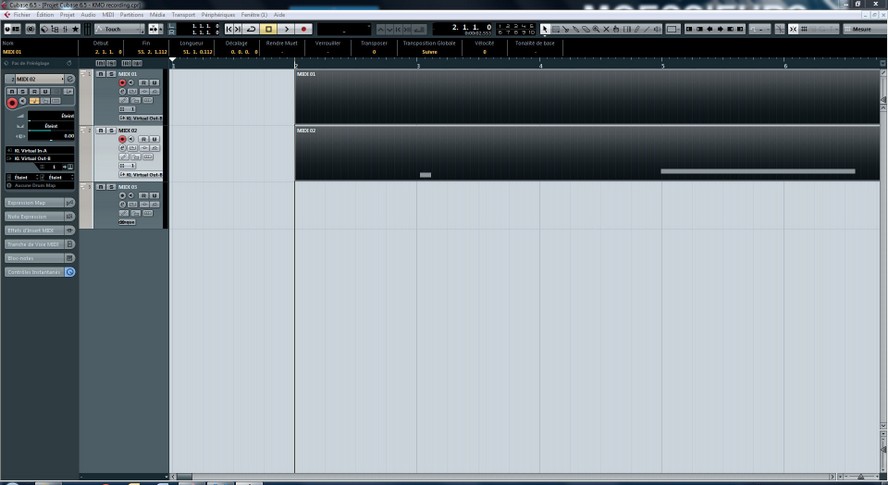Start playback with the Play button
The width and height of the screenshot is (888, 485).
click(287, 29)
